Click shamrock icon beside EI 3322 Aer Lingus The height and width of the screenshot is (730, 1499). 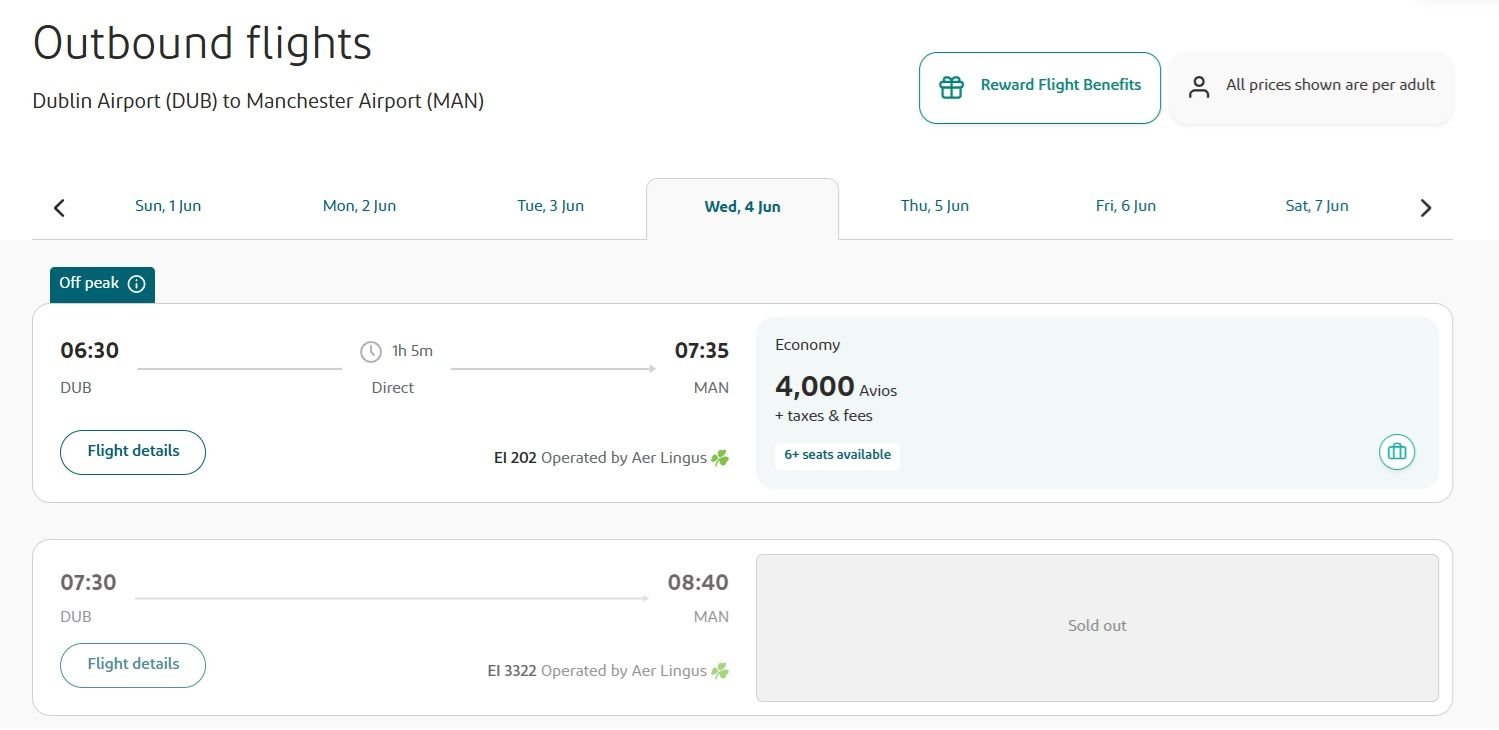coord(720,671)
